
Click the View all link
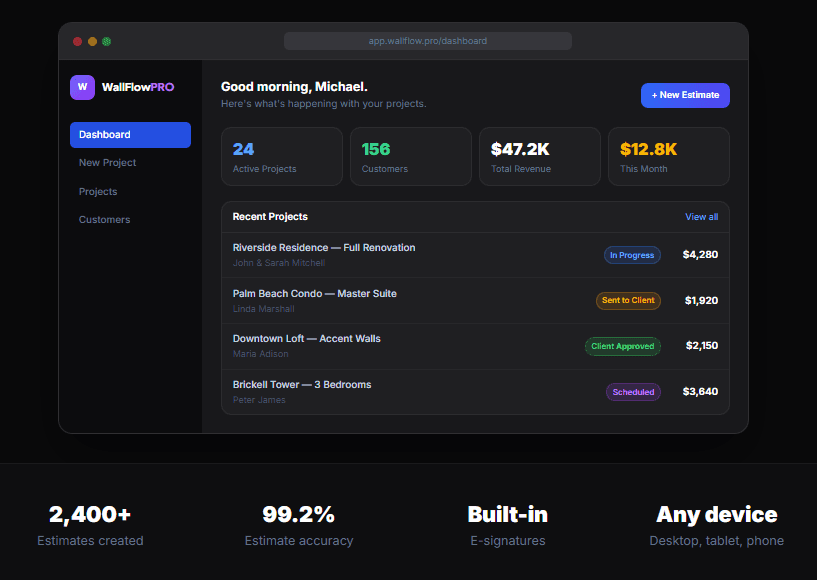coord(701,217)
